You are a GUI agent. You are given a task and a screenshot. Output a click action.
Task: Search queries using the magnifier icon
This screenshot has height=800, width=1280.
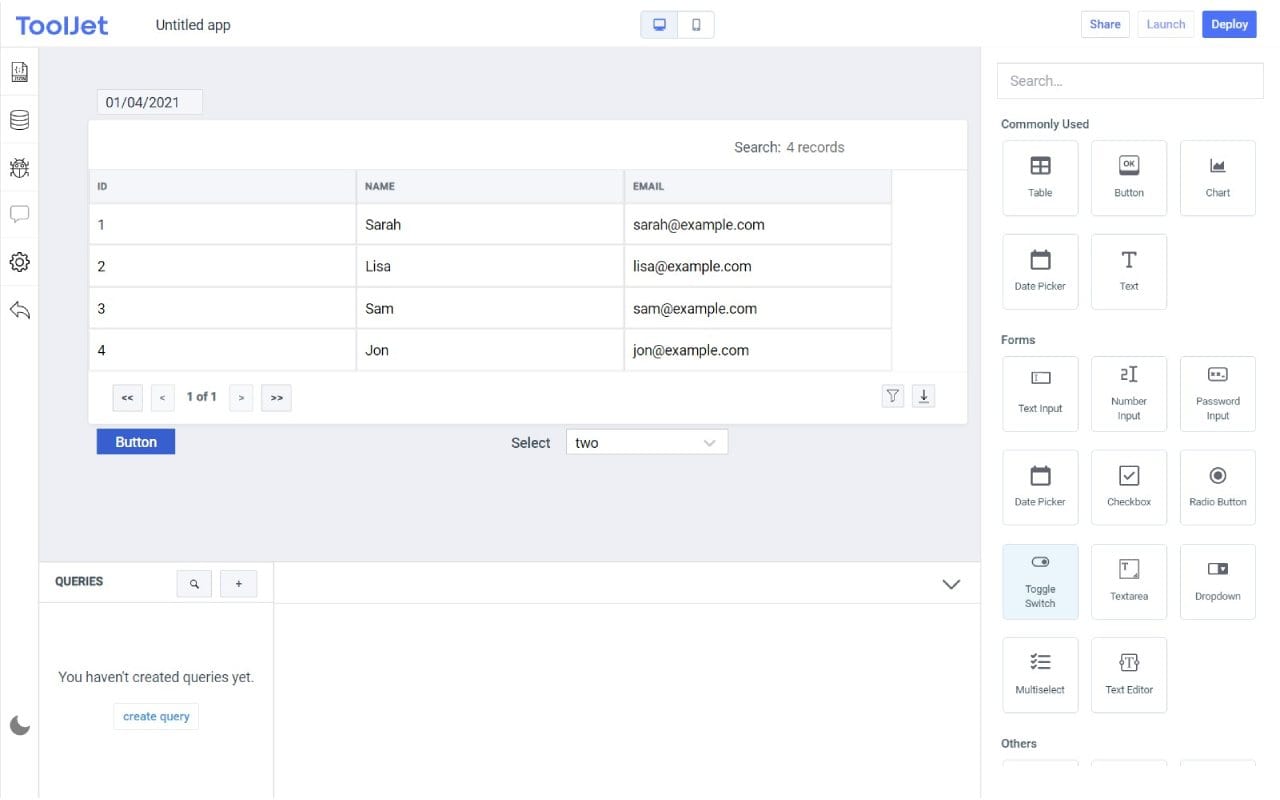point(194,583)
